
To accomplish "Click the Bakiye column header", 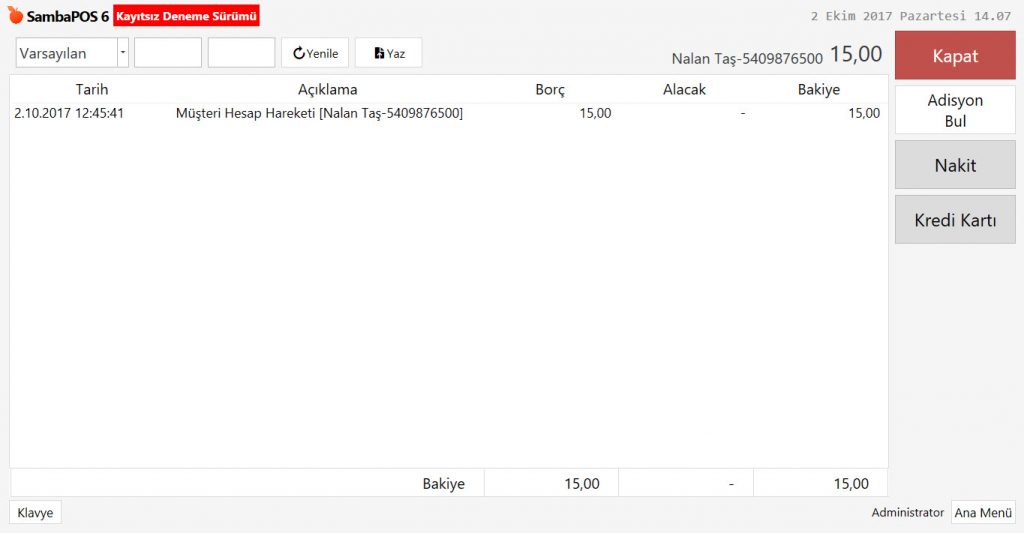I will click(818, 89).
